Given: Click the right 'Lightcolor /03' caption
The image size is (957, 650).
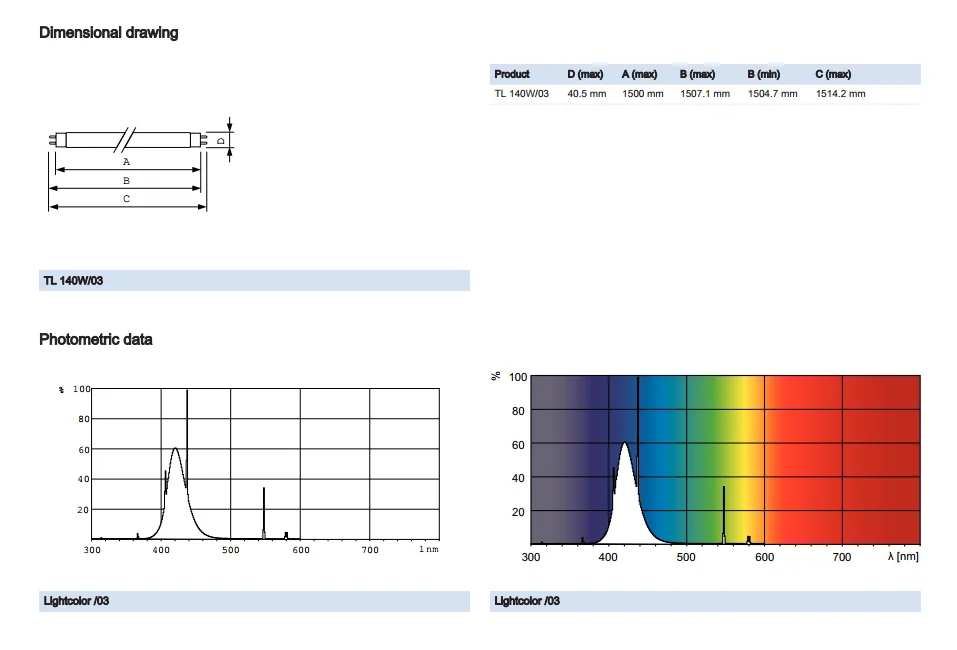Looking at the screenshot, I should (705, 601).
